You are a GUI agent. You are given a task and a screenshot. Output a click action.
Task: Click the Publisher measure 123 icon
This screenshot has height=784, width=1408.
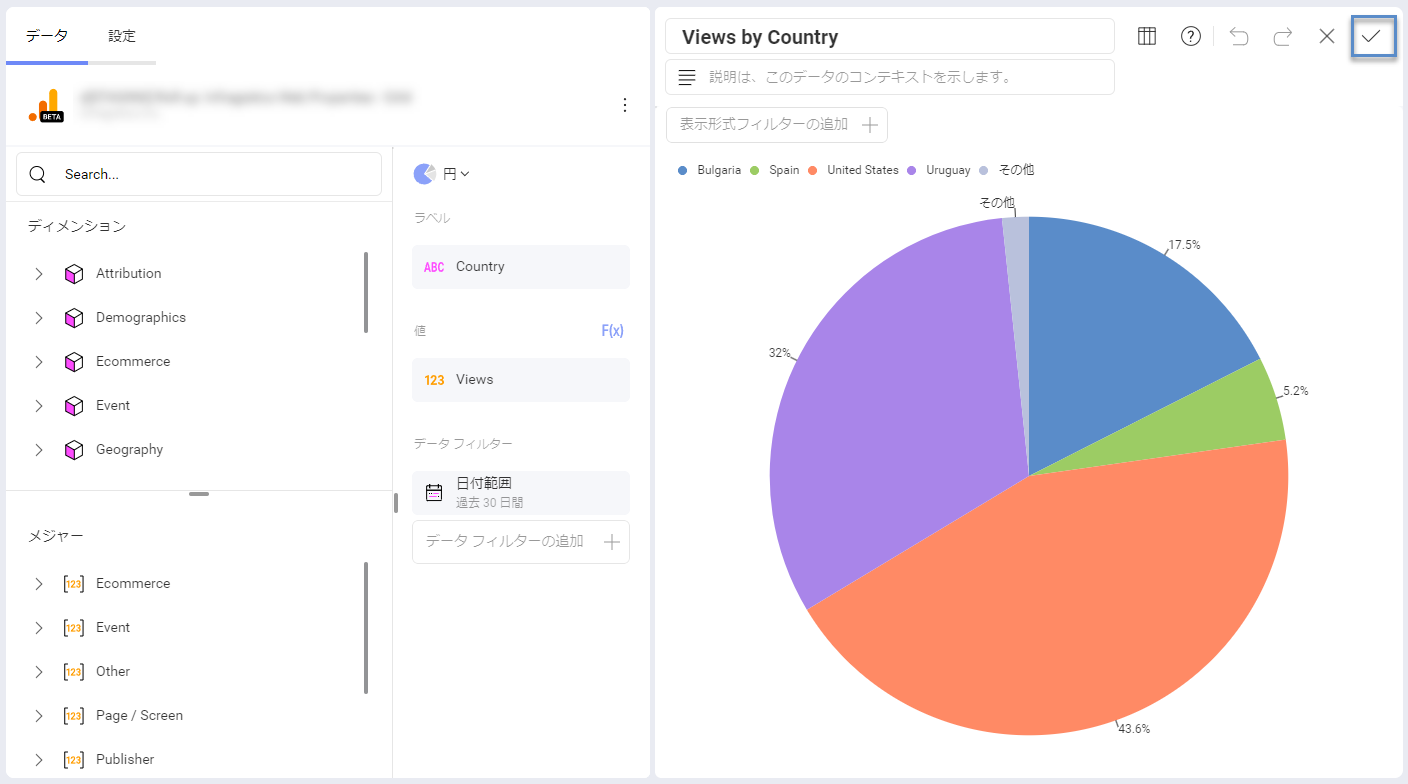pos(74,760)
